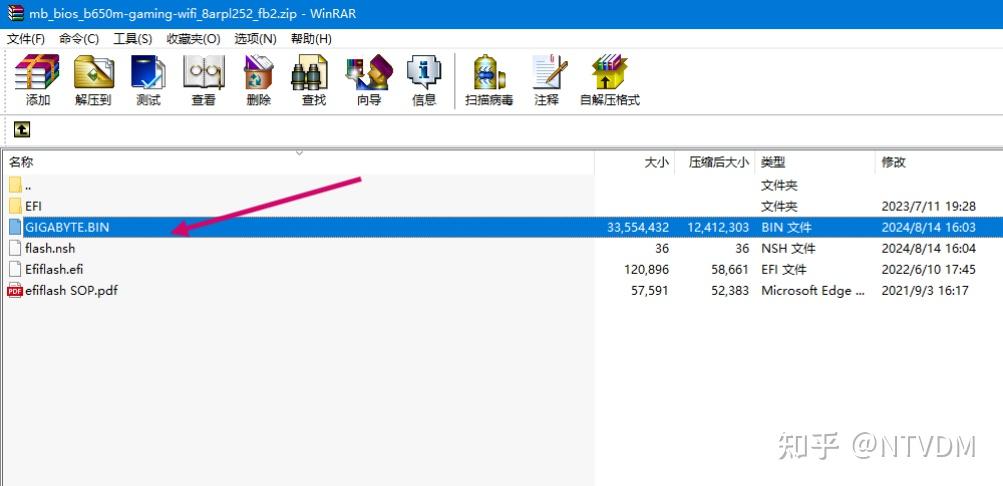Open the 向导 (Wizard) toolbar icon
Viewport: 1003px width, 486px height.
(x=369, y=72)
